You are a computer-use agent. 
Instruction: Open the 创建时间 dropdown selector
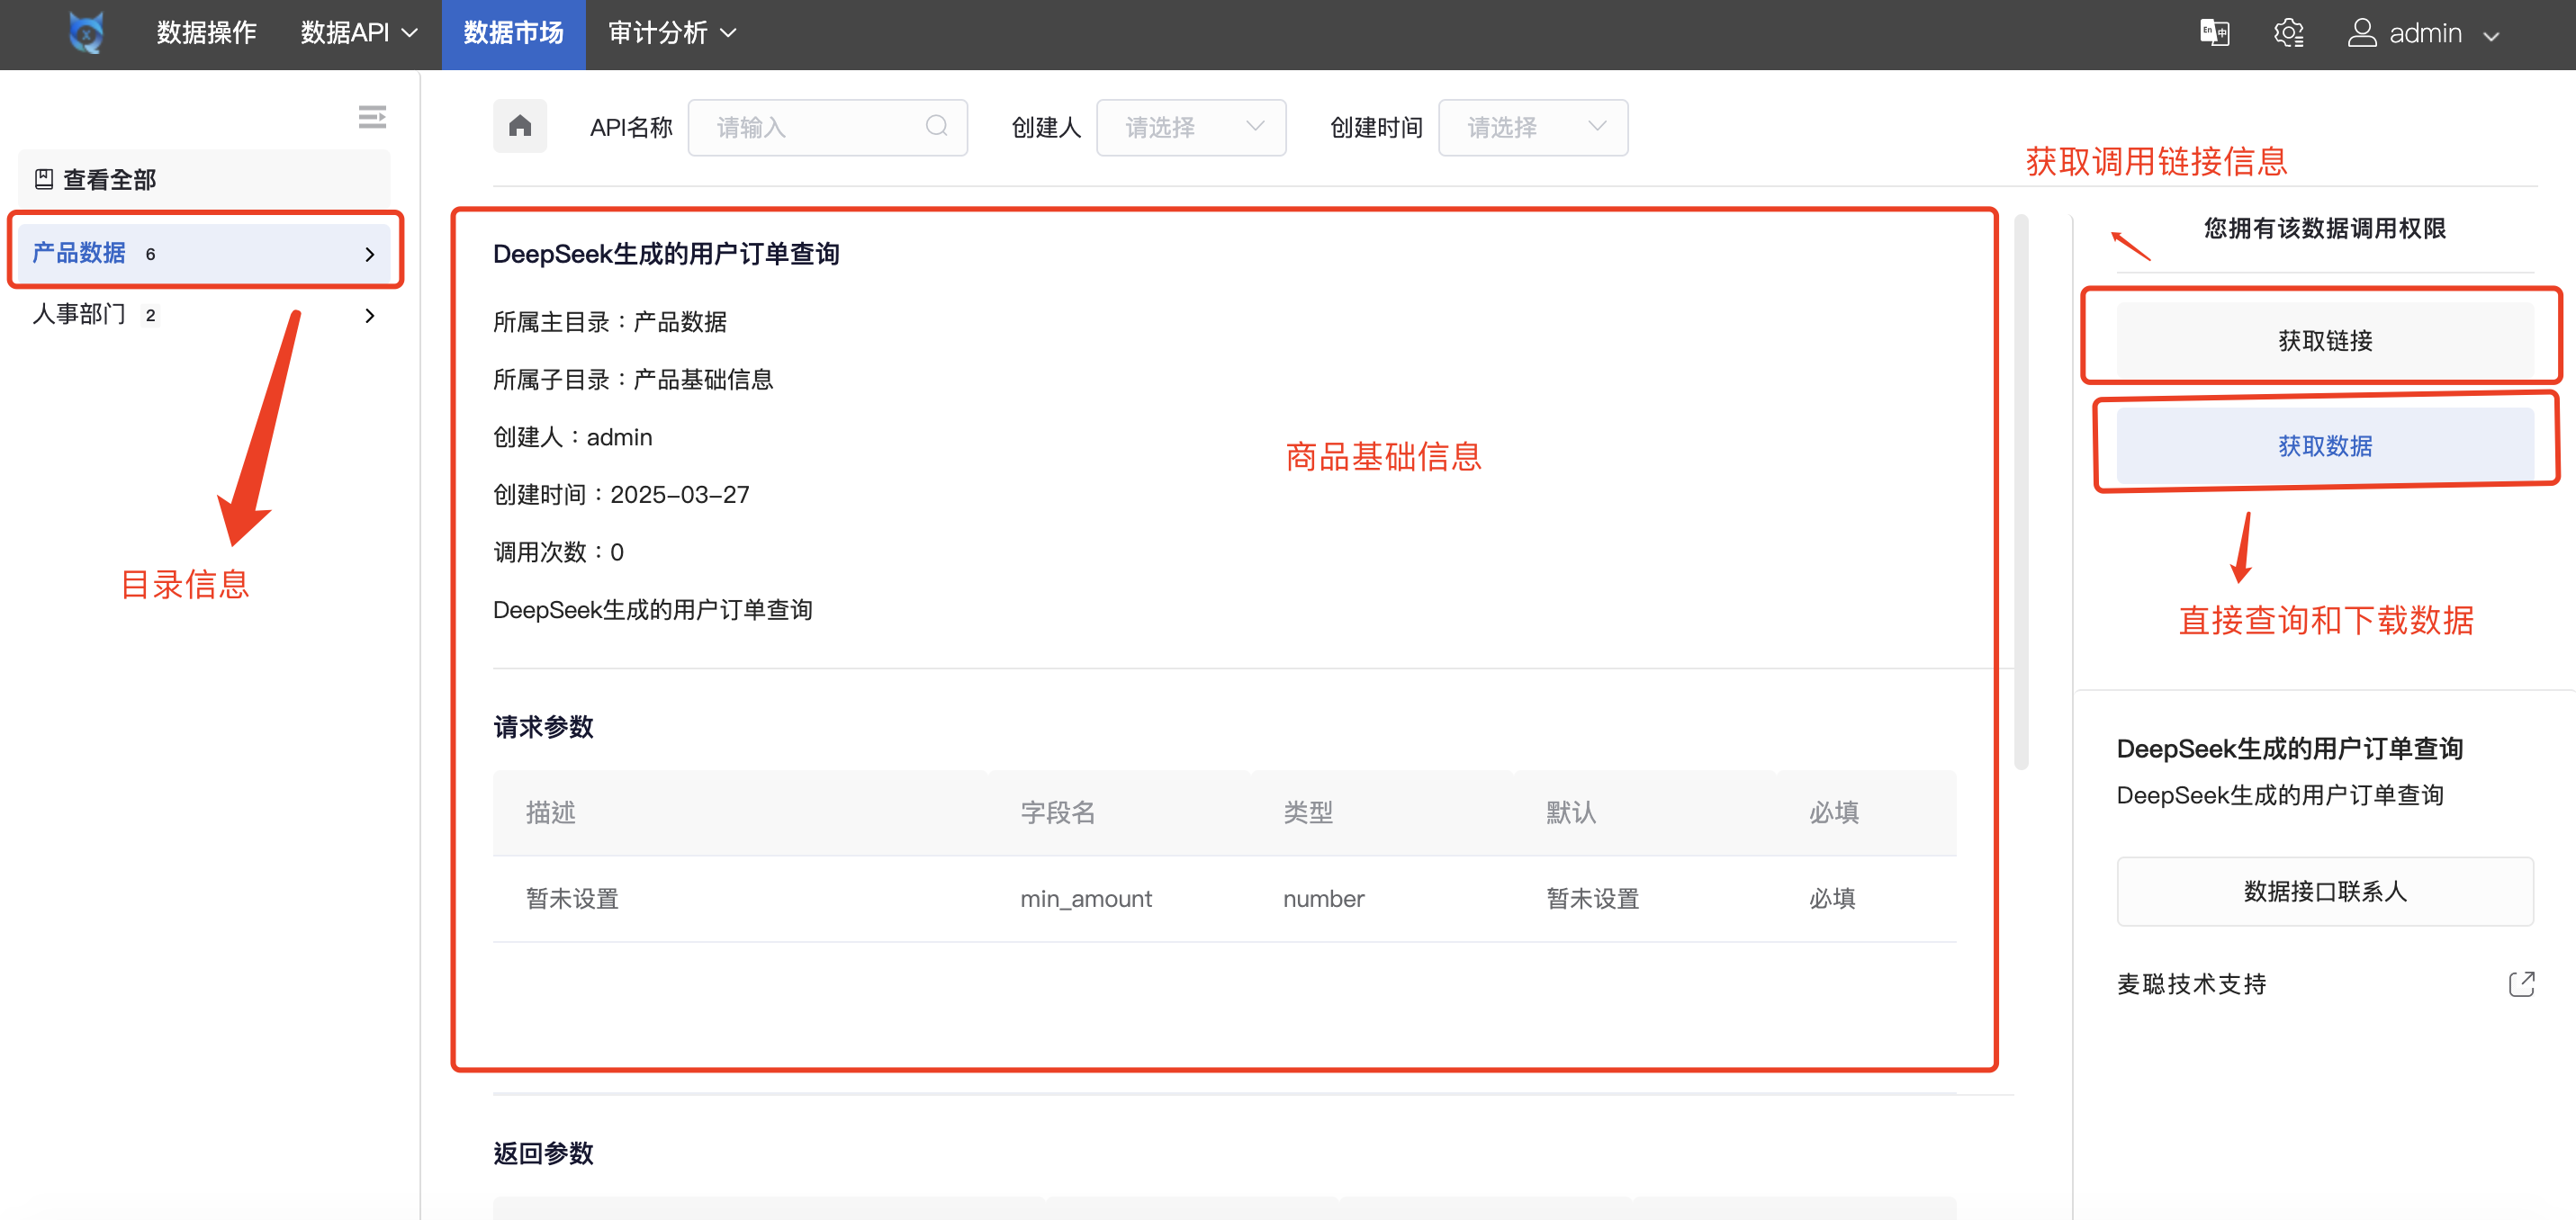pyautogui.click(x=1532, y=127)
